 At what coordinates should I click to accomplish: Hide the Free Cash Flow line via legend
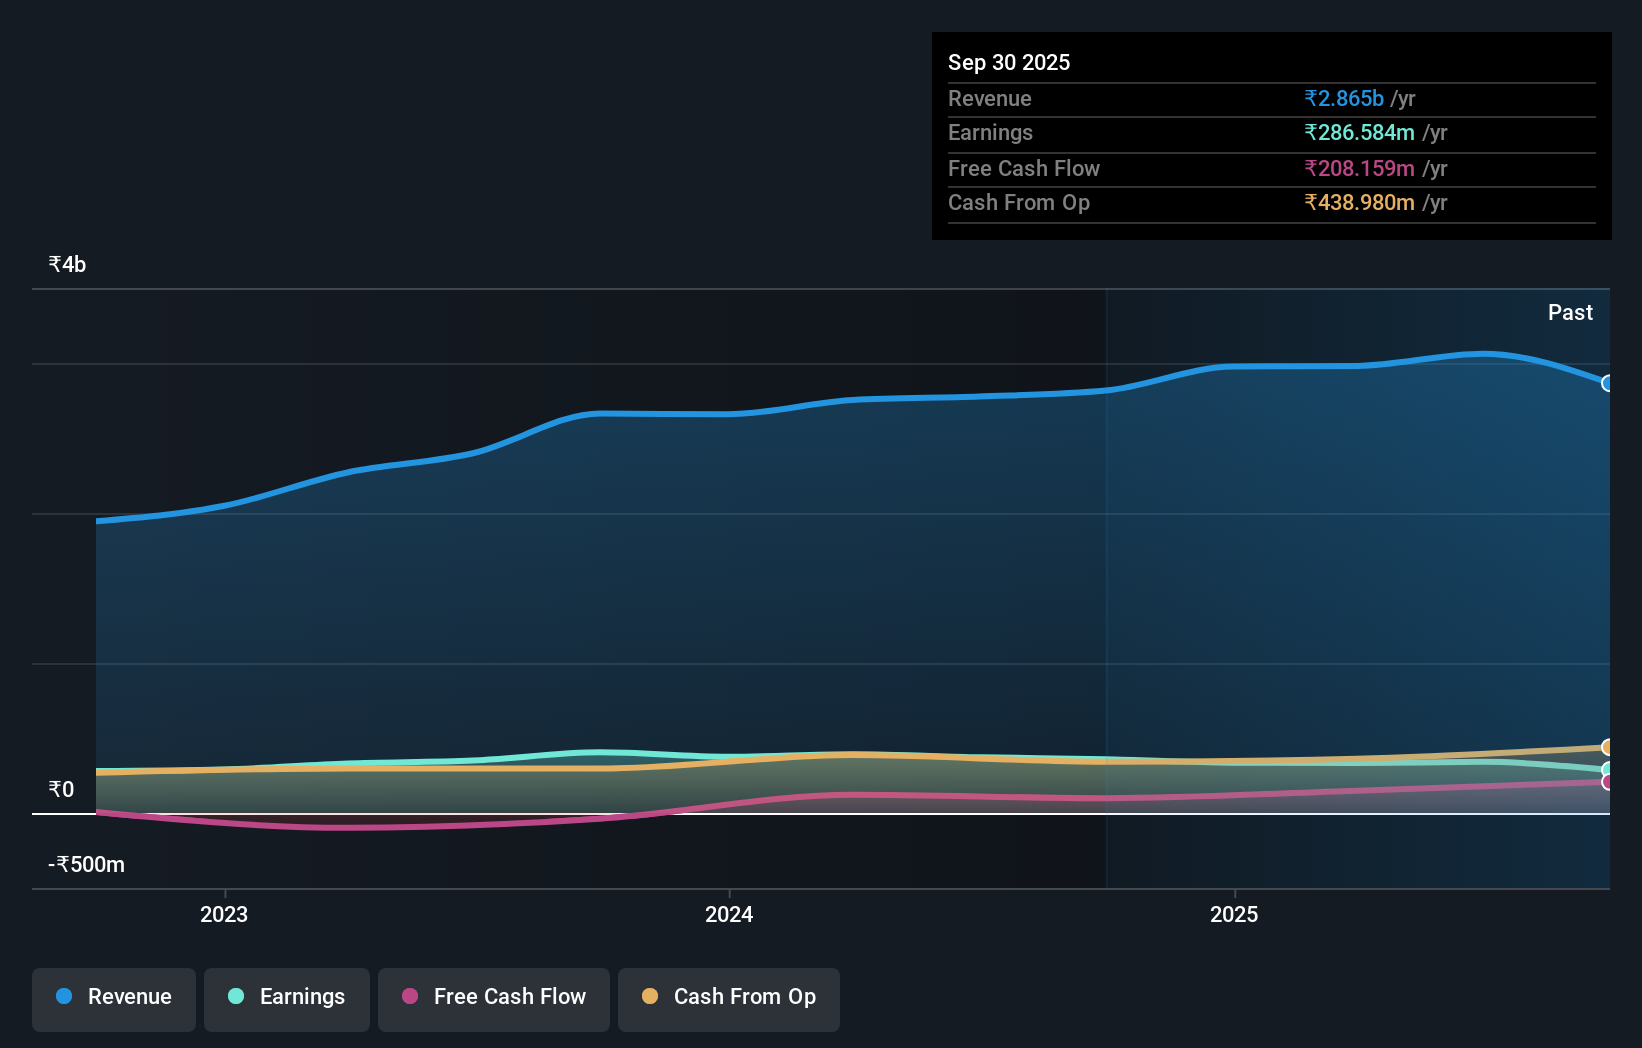coord(493,998)
